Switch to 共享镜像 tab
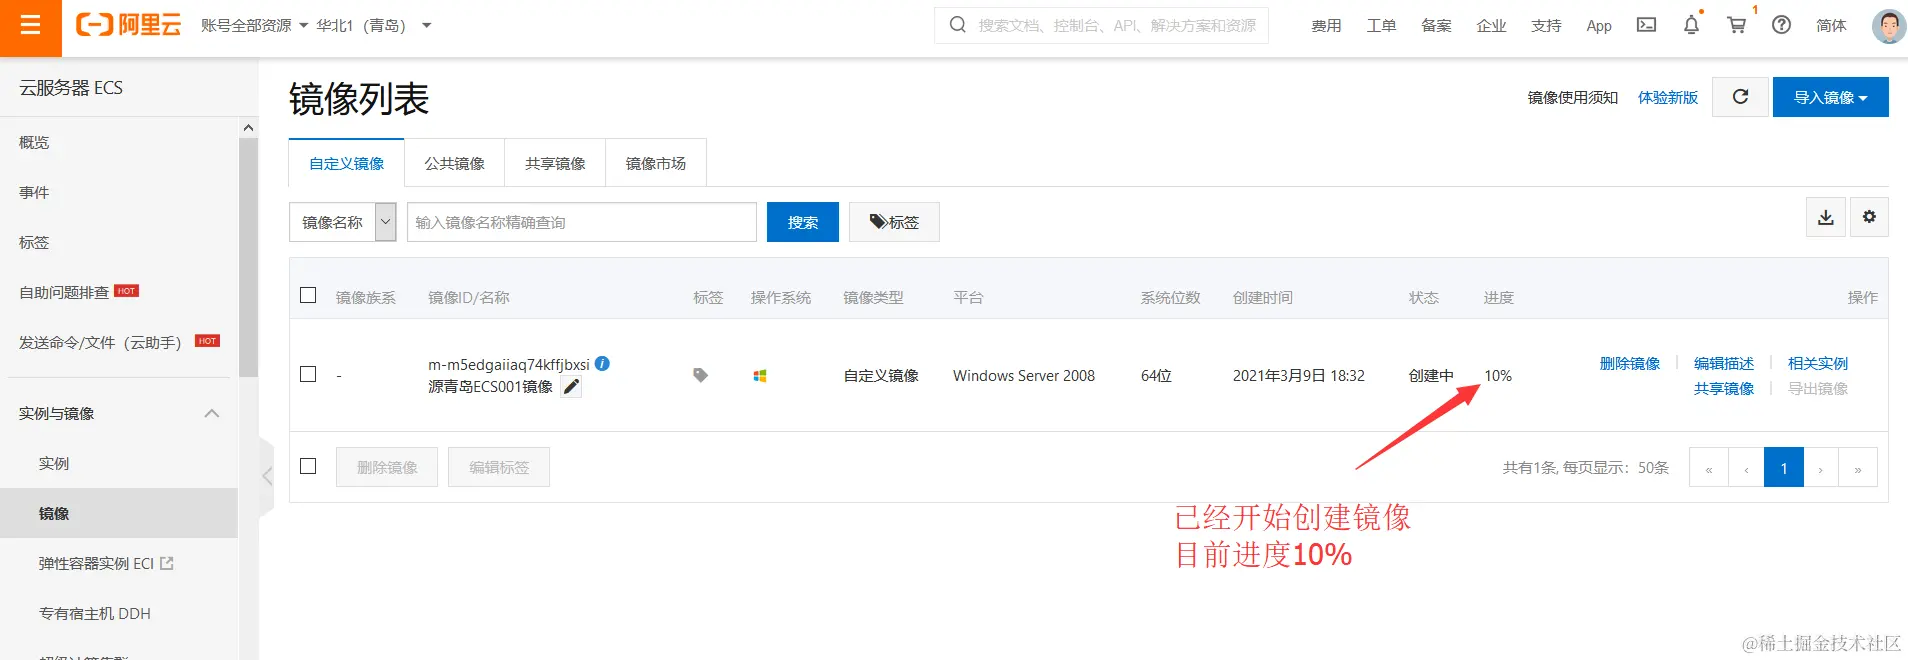1908x660 pixels. point(555,163)
